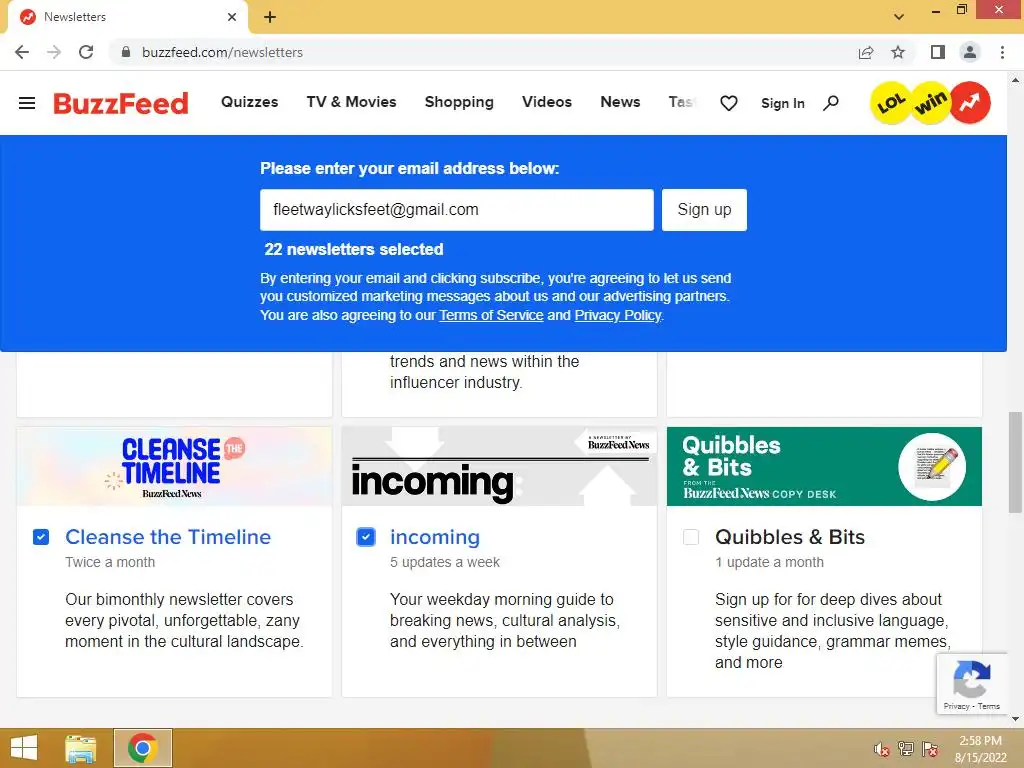Select the Newsletters browser tab
Image resolution: width=1024 pixels, height=768 pixels.
point(127,17)
